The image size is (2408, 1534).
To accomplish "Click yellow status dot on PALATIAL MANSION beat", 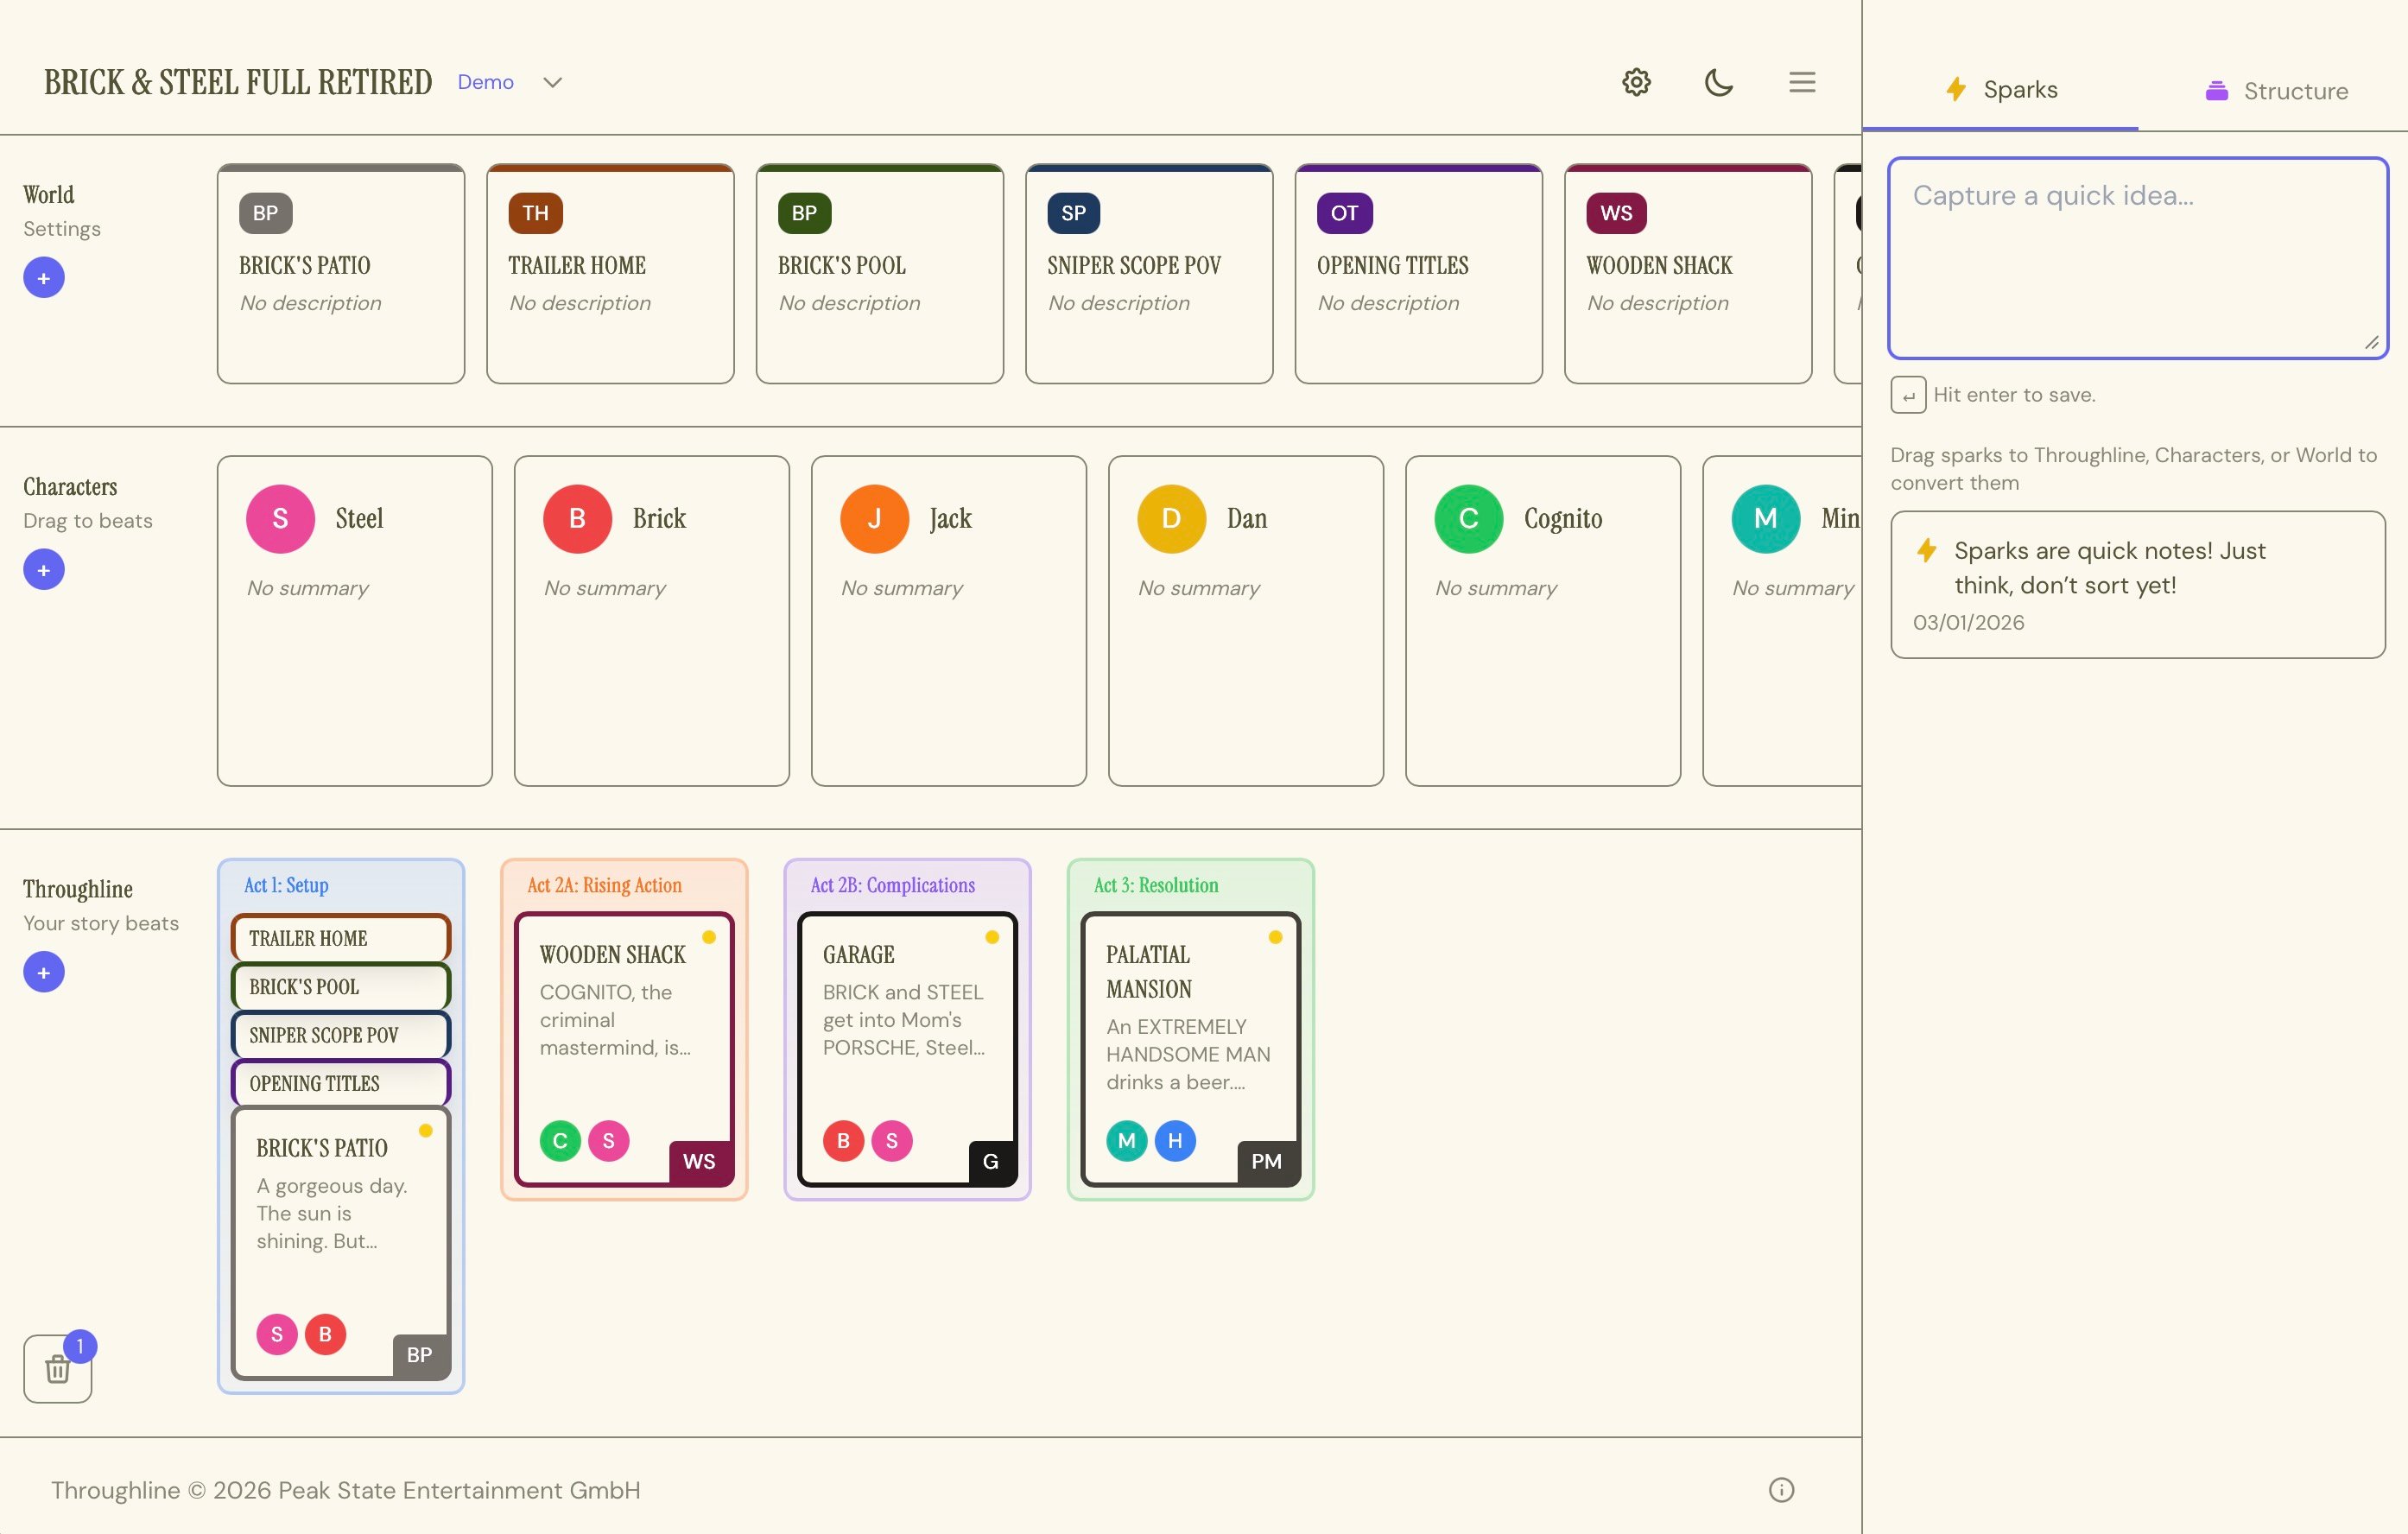I will point(1275,937).
